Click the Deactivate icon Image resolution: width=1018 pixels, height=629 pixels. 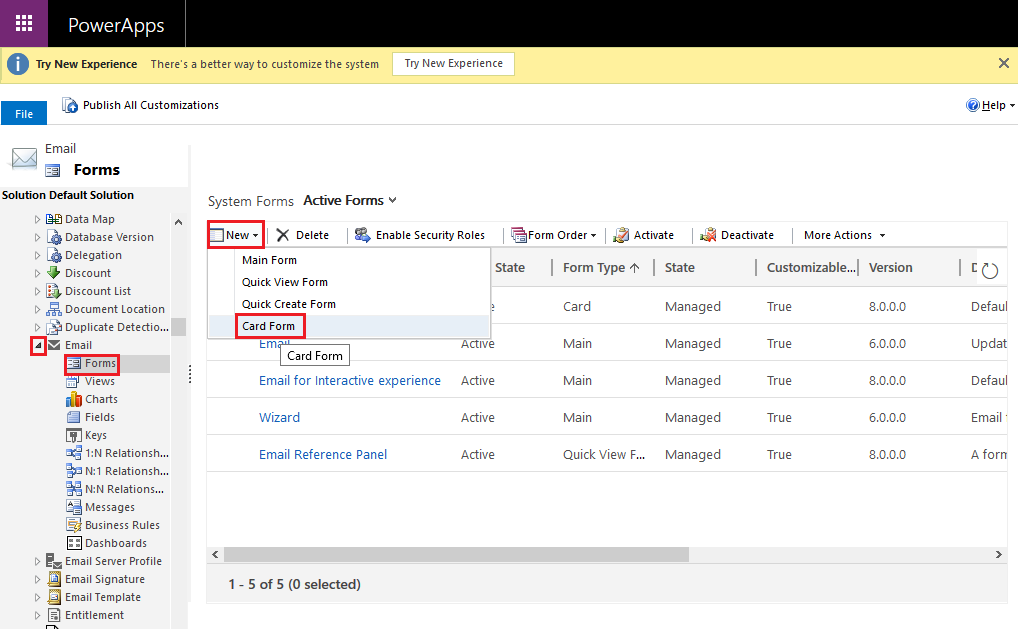[708, 235]
